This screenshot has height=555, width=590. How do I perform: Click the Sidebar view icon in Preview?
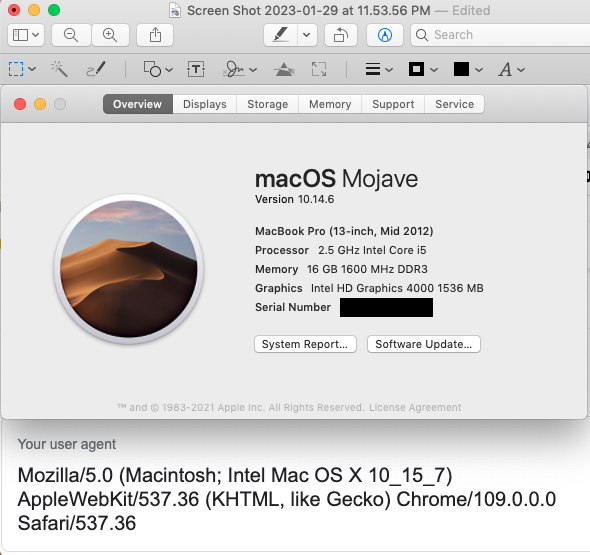click(20, 35)
